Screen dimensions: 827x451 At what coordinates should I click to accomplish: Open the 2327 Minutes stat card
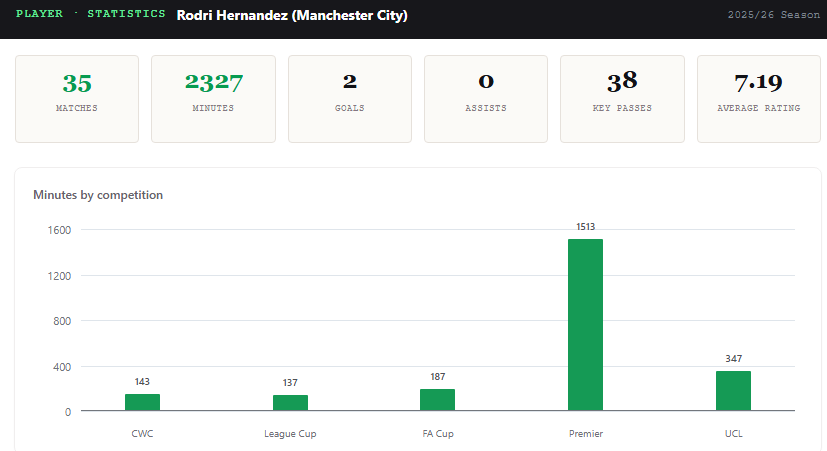click(x=214, y=99)
